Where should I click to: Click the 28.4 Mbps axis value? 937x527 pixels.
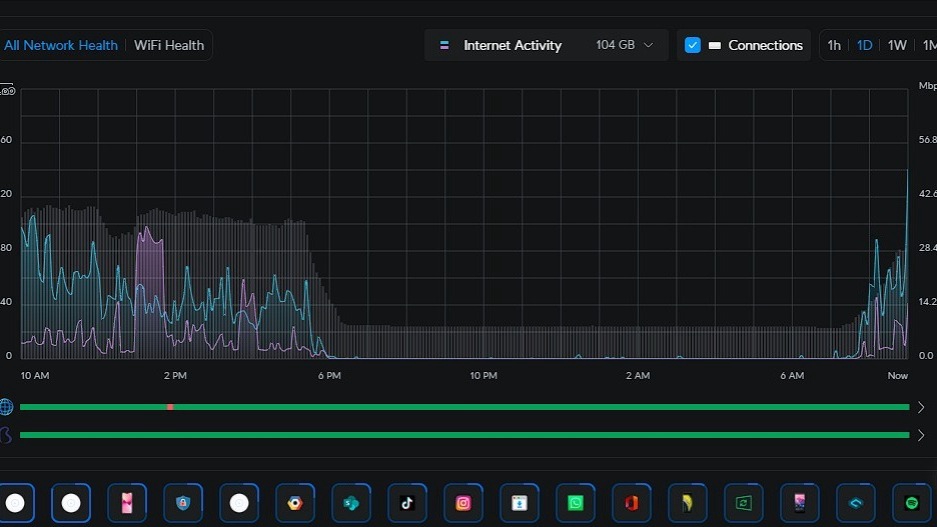click(927, 247)
